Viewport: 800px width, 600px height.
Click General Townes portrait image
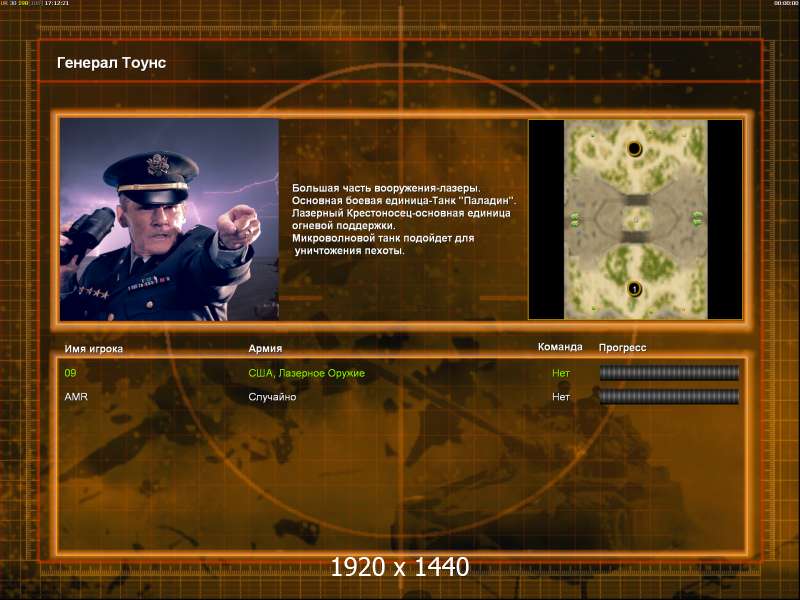[x=169, y=219]
